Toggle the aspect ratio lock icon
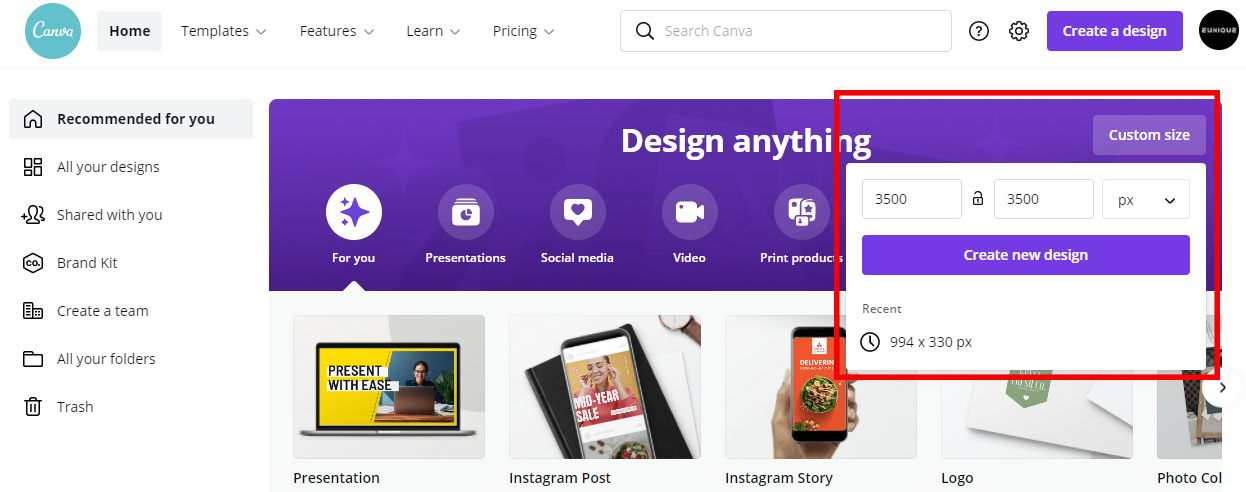1246x492 pixels. [x=978, y=199]
